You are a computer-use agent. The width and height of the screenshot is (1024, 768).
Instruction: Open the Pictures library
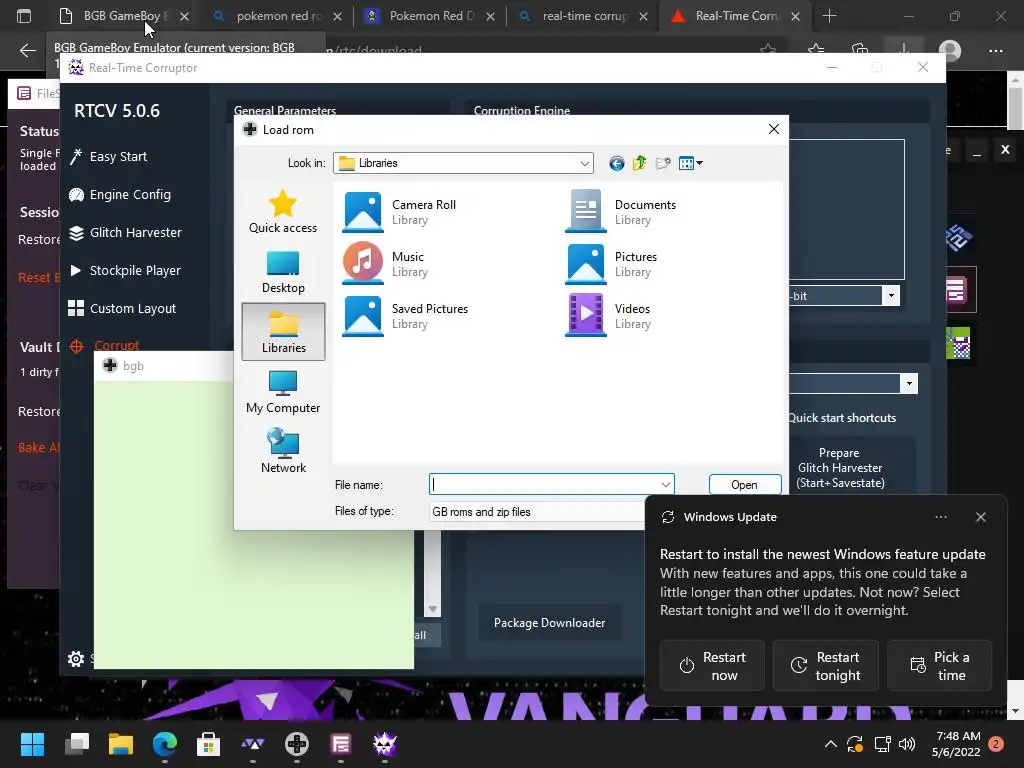[x=611, y=263]
